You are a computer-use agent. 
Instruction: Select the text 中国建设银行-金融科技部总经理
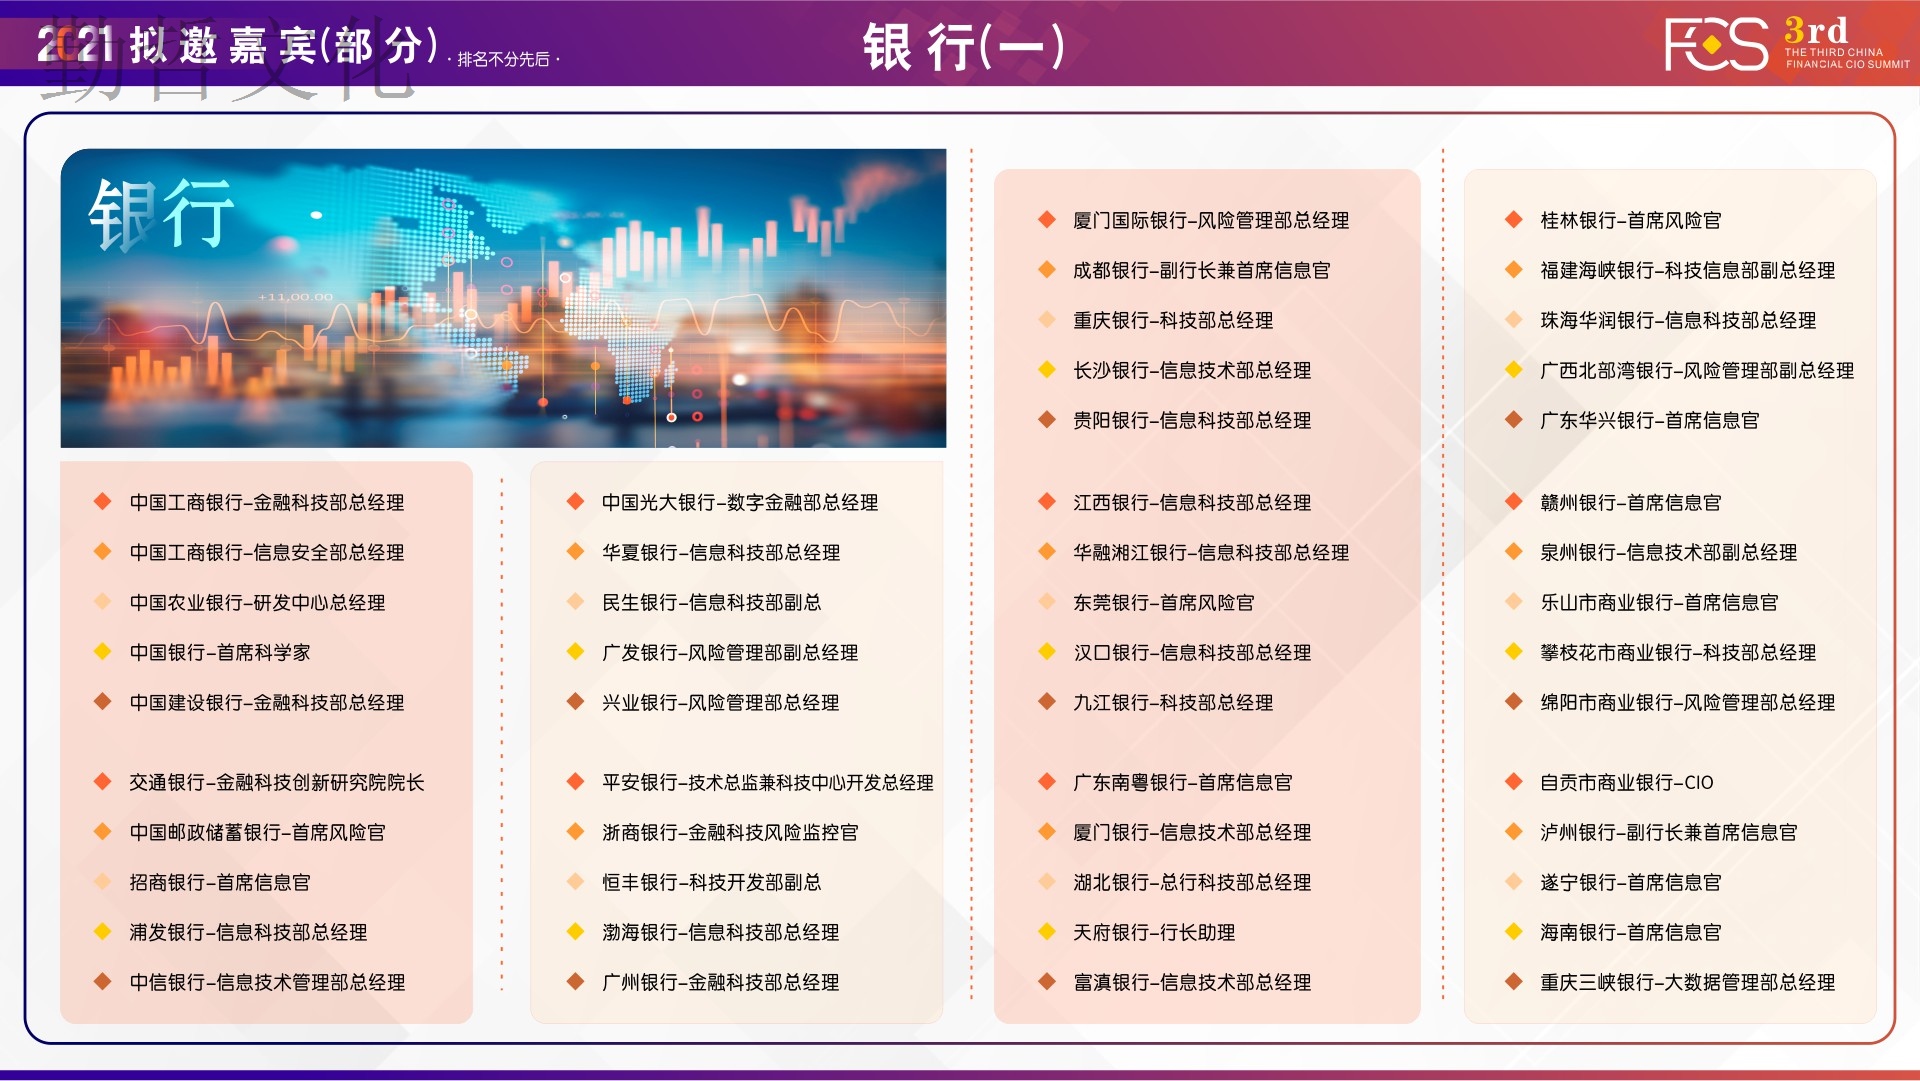(x=267, y=702)
